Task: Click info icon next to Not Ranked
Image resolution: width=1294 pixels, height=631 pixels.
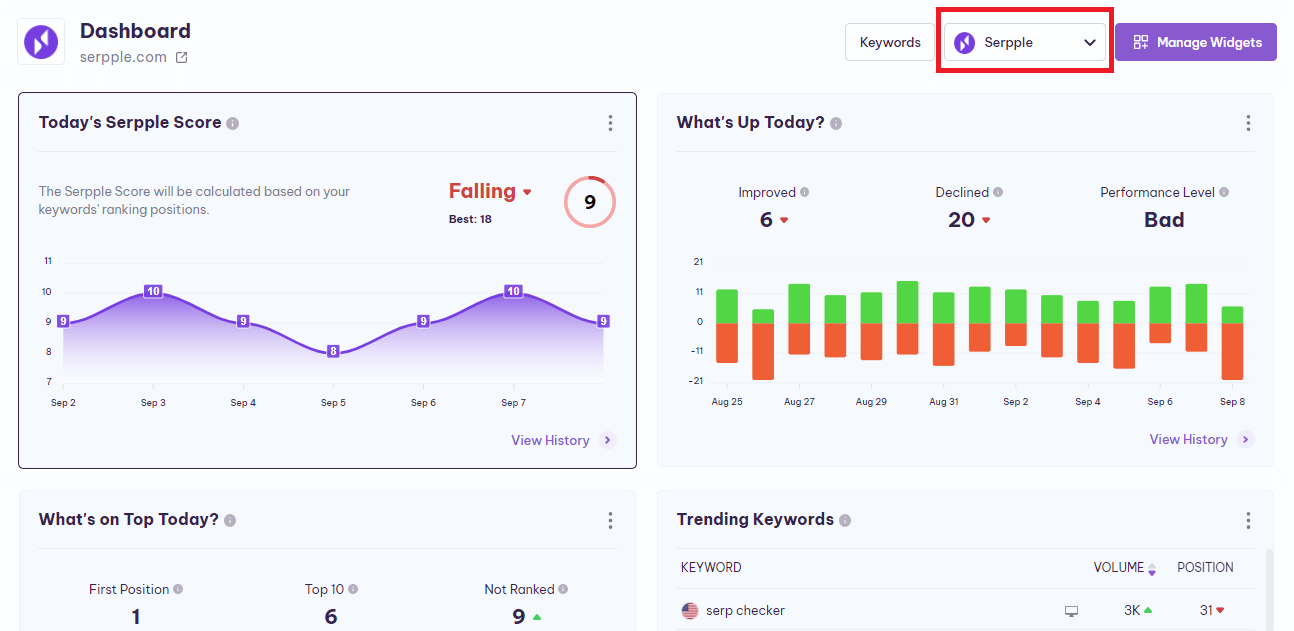Action: click(563, 589)
